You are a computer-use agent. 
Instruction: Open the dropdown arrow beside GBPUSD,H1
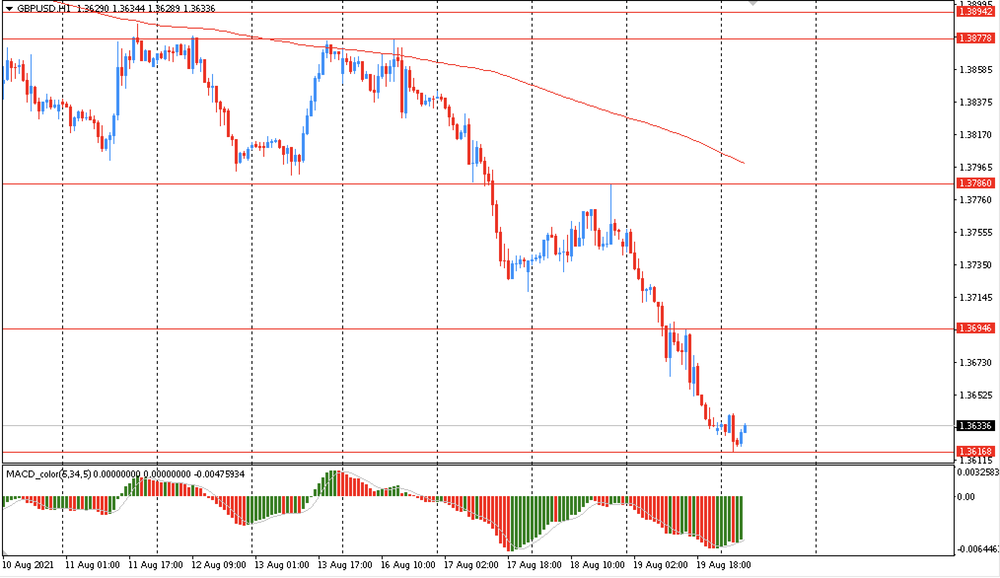click(9, 8)
